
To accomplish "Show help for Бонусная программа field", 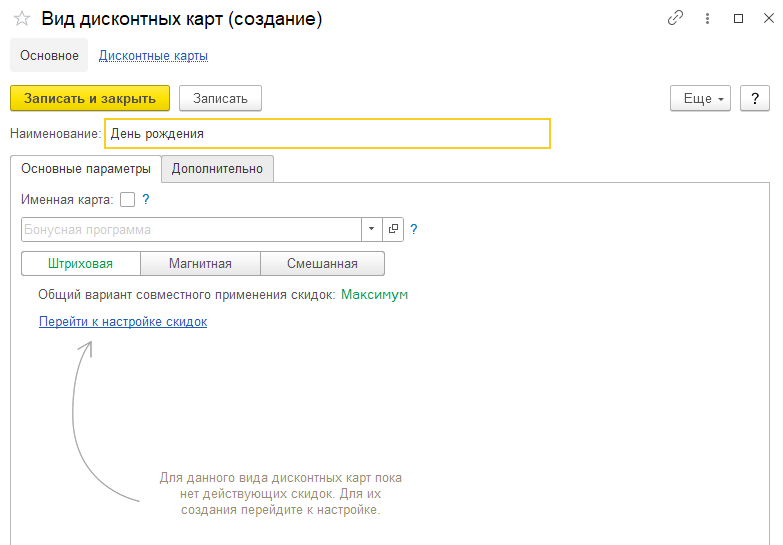I will [x=413, y=229].
